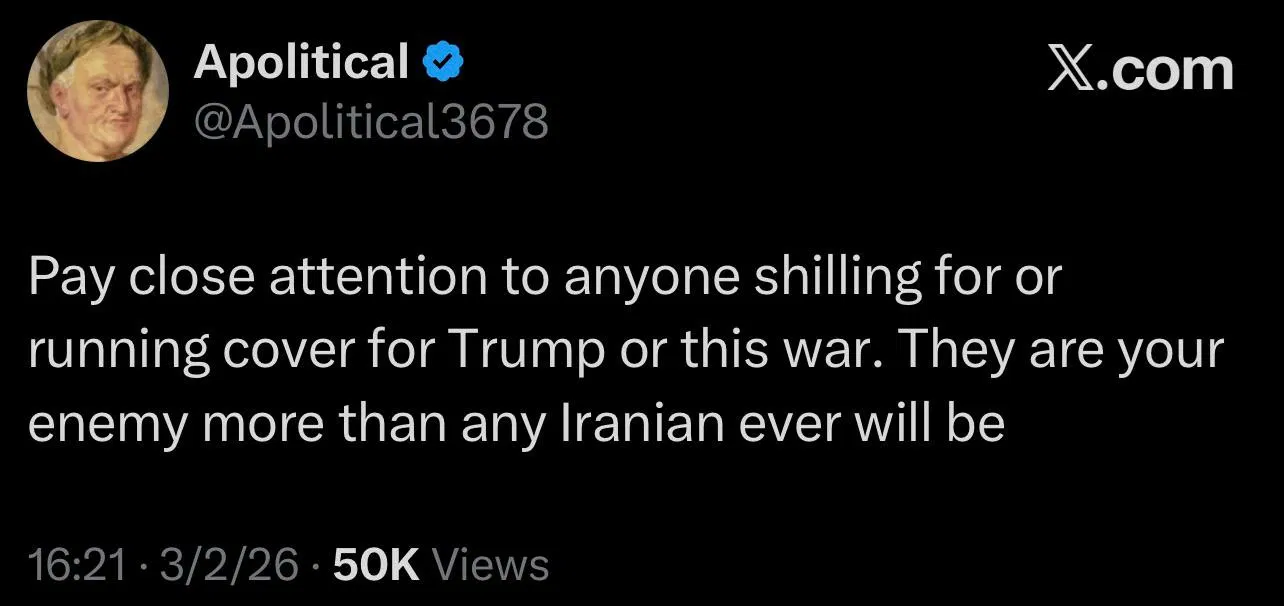This screenshot has height=606, width=1284.
Task: Click the 16:21 post time
Action: [78, 565]
